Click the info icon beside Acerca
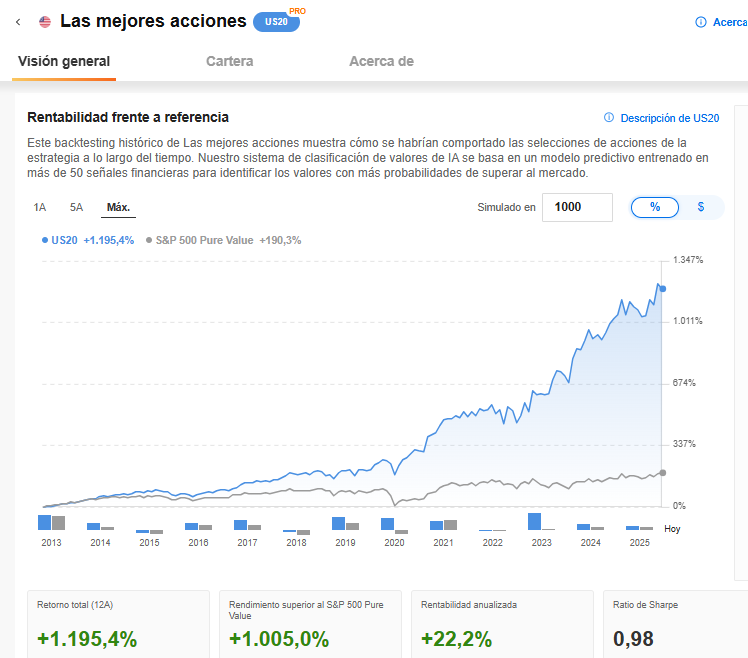 coord(701,22)
